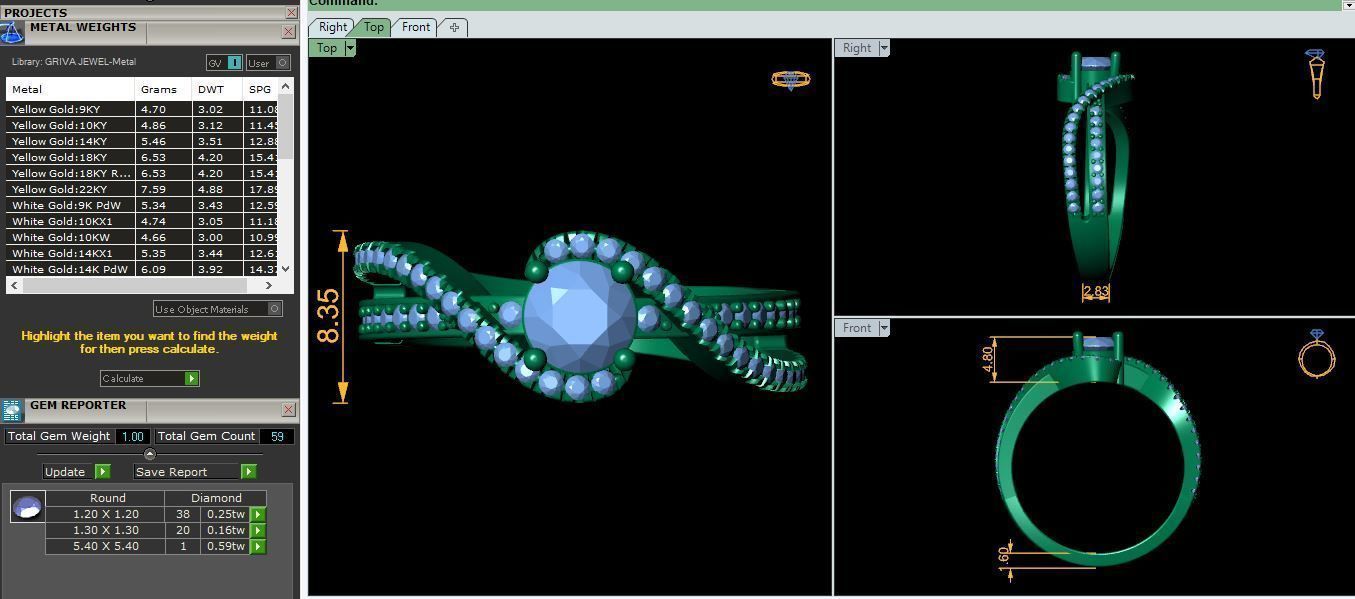Screen dimensions: 1355x599
Task: Select the Yellow Gold:9KY row
Action: (142, 109)
